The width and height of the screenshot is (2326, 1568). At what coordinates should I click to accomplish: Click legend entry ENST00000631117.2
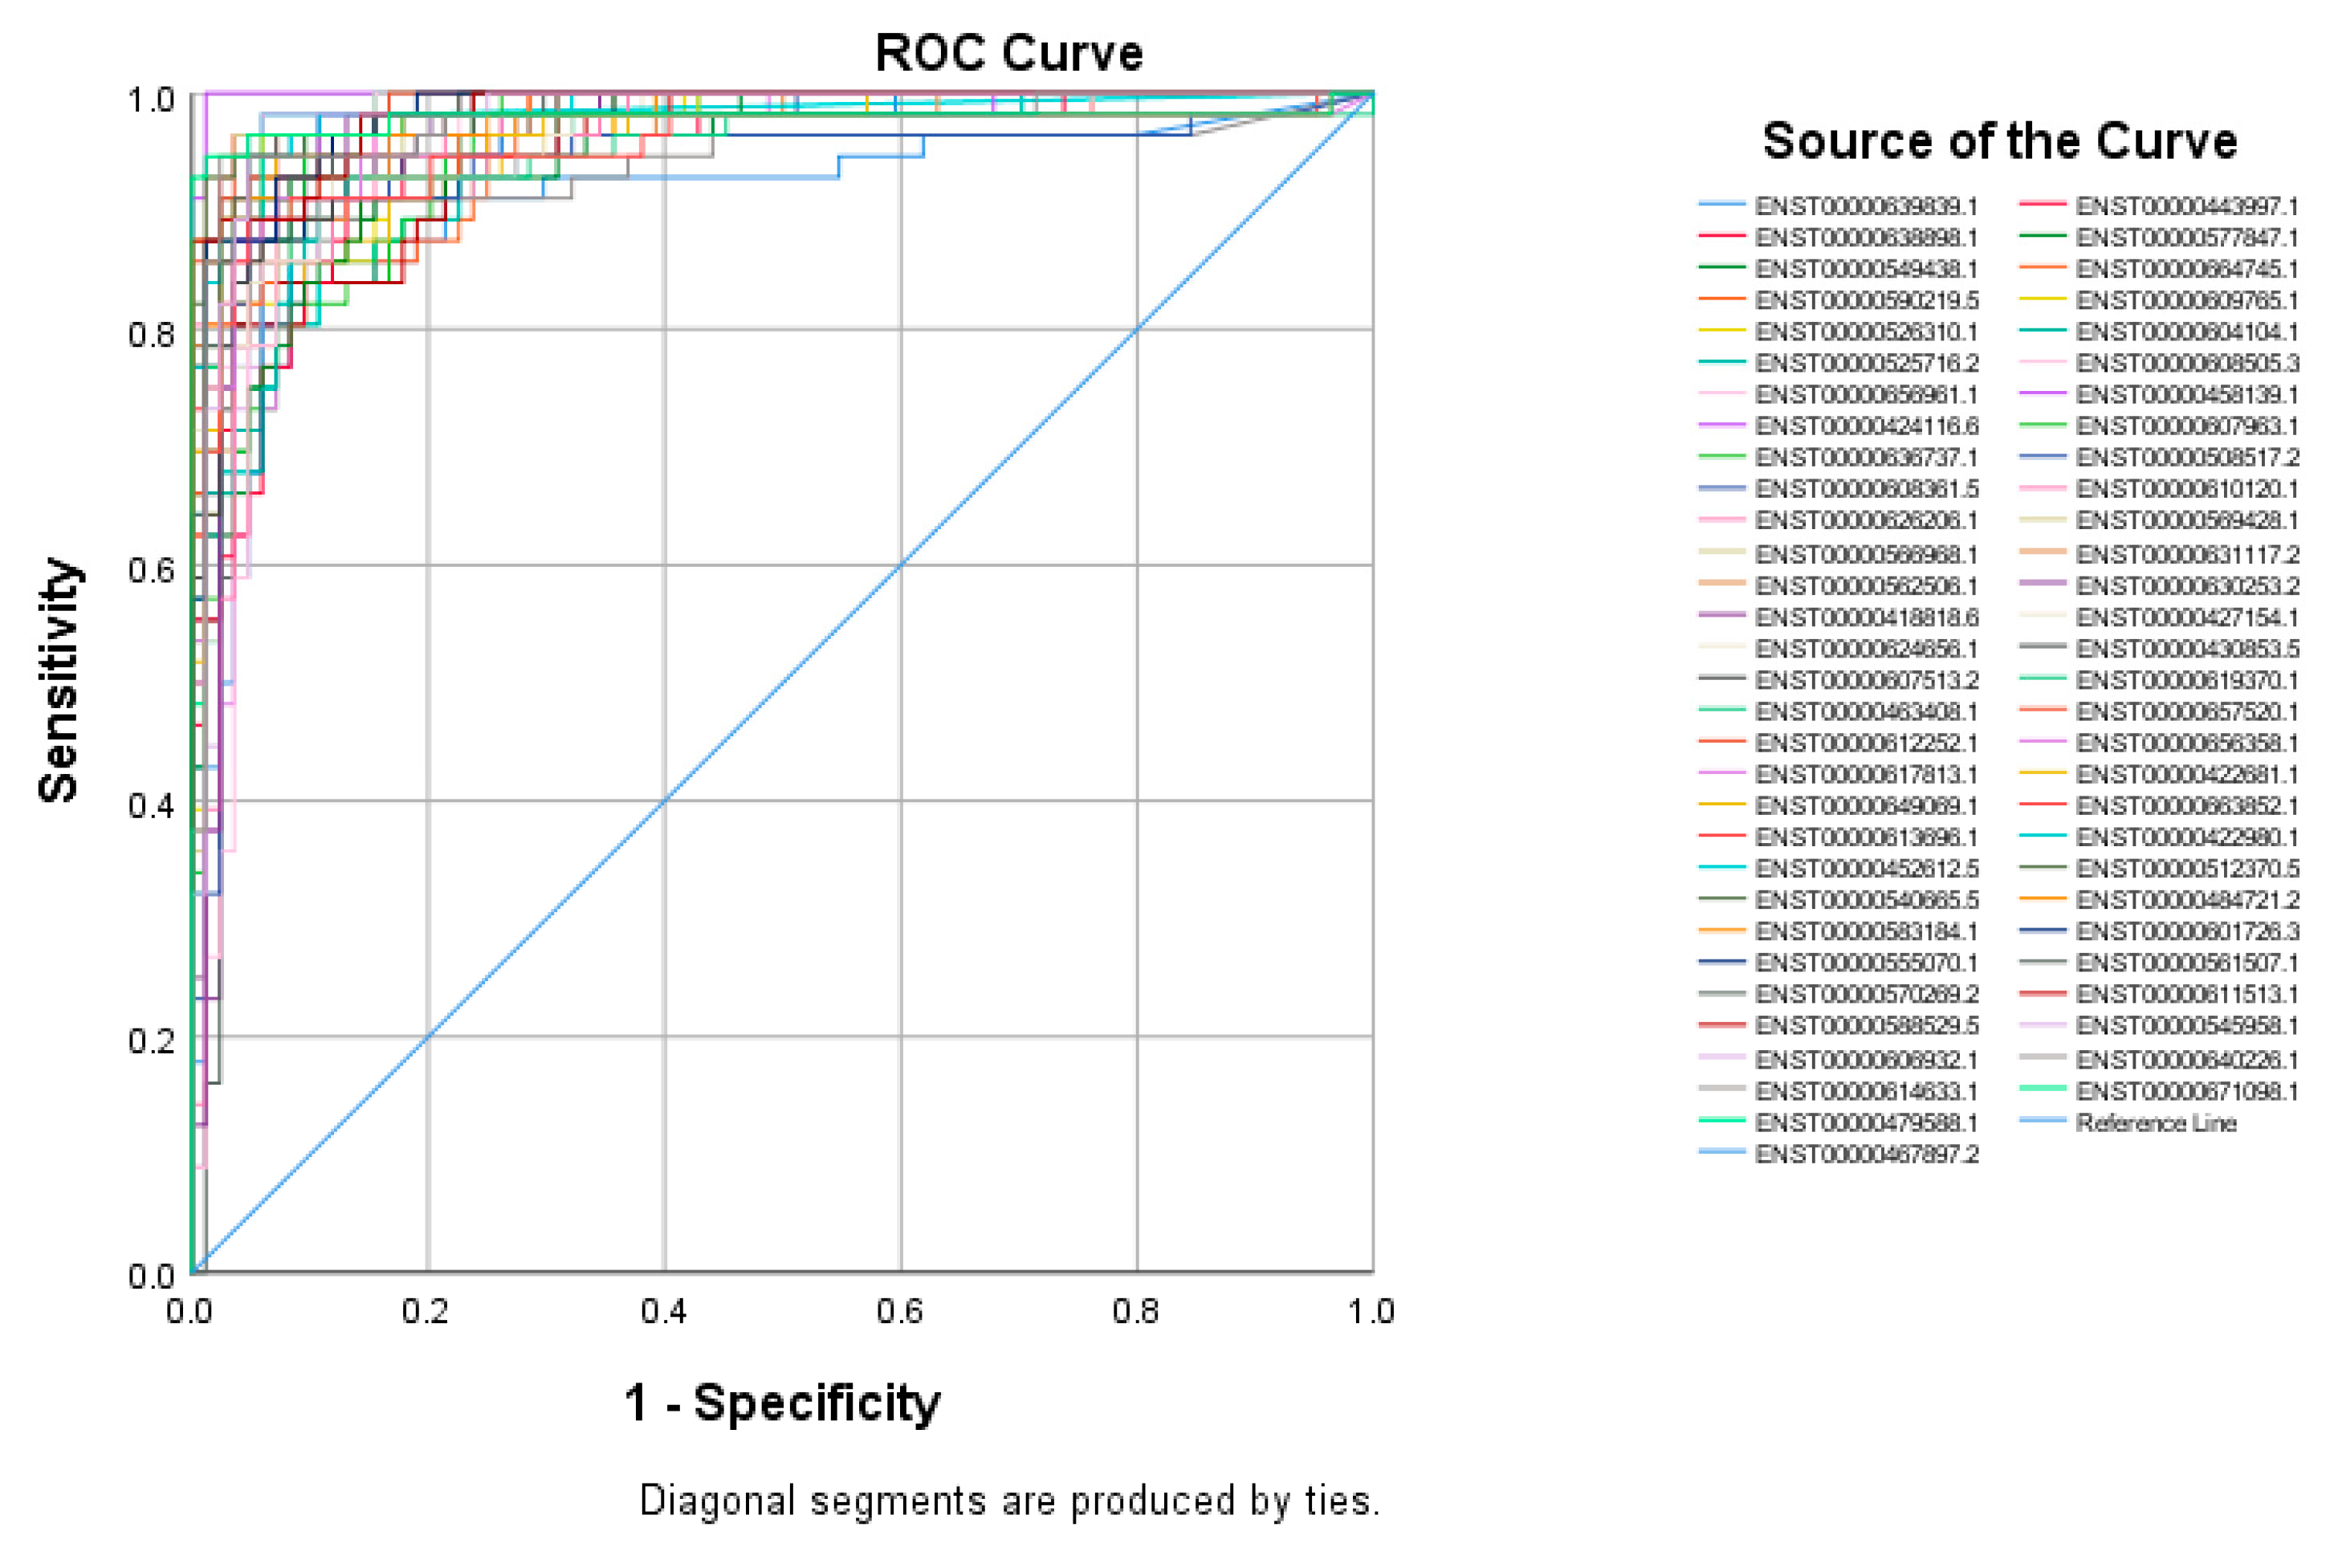2187,554
